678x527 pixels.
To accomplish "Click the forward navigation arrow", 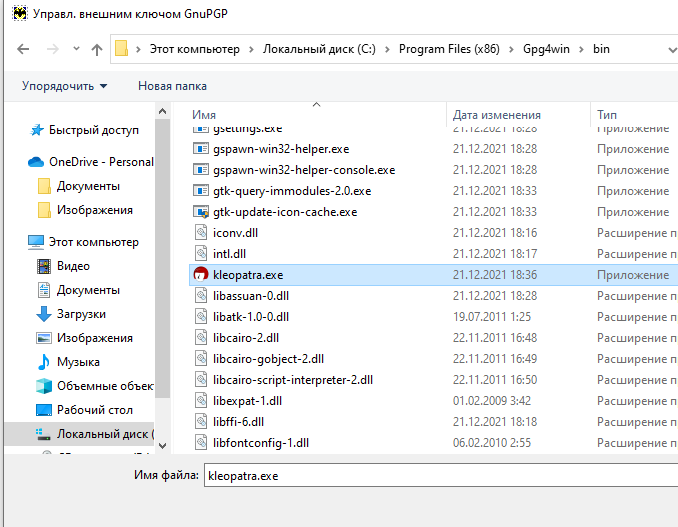I will click(x=53, y=49).
